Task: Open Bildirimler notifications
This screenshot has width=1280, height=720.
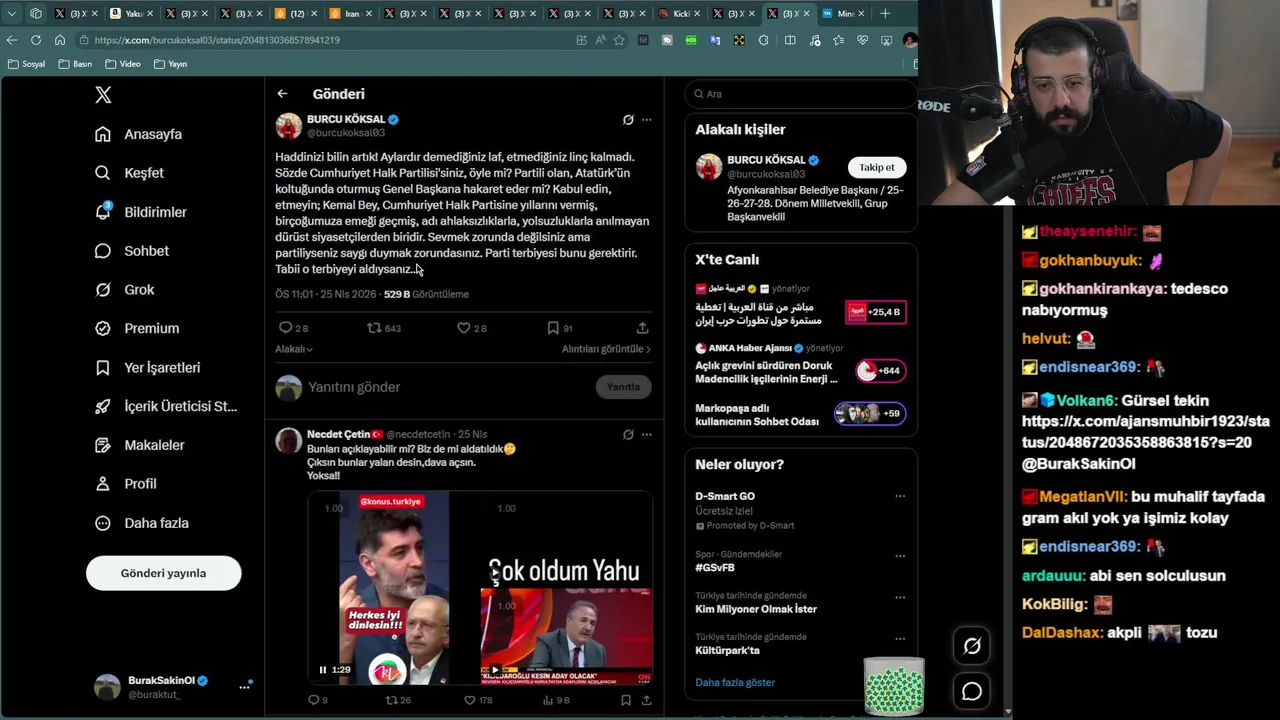Action: point(141,212)
